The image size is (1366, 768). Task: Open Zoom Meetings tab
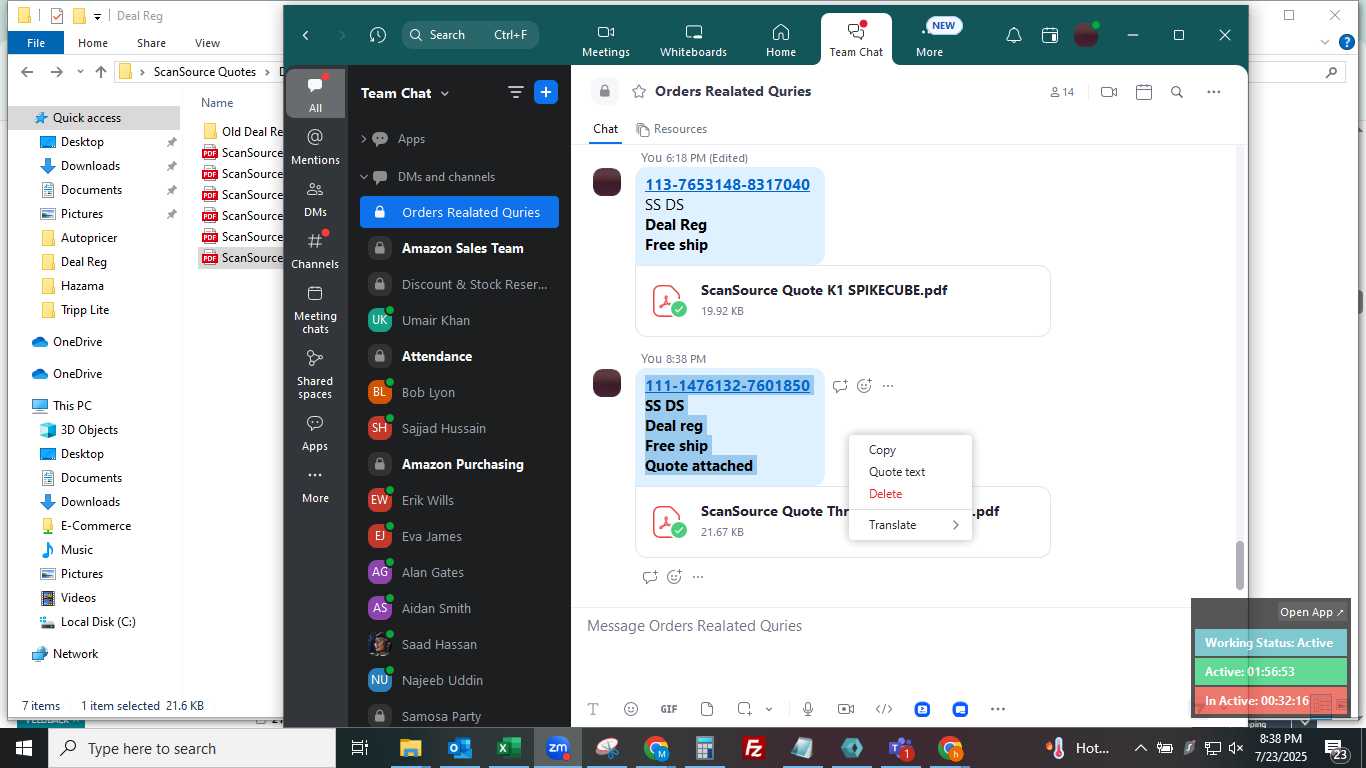pyautogui.click(x=605, y=40)
